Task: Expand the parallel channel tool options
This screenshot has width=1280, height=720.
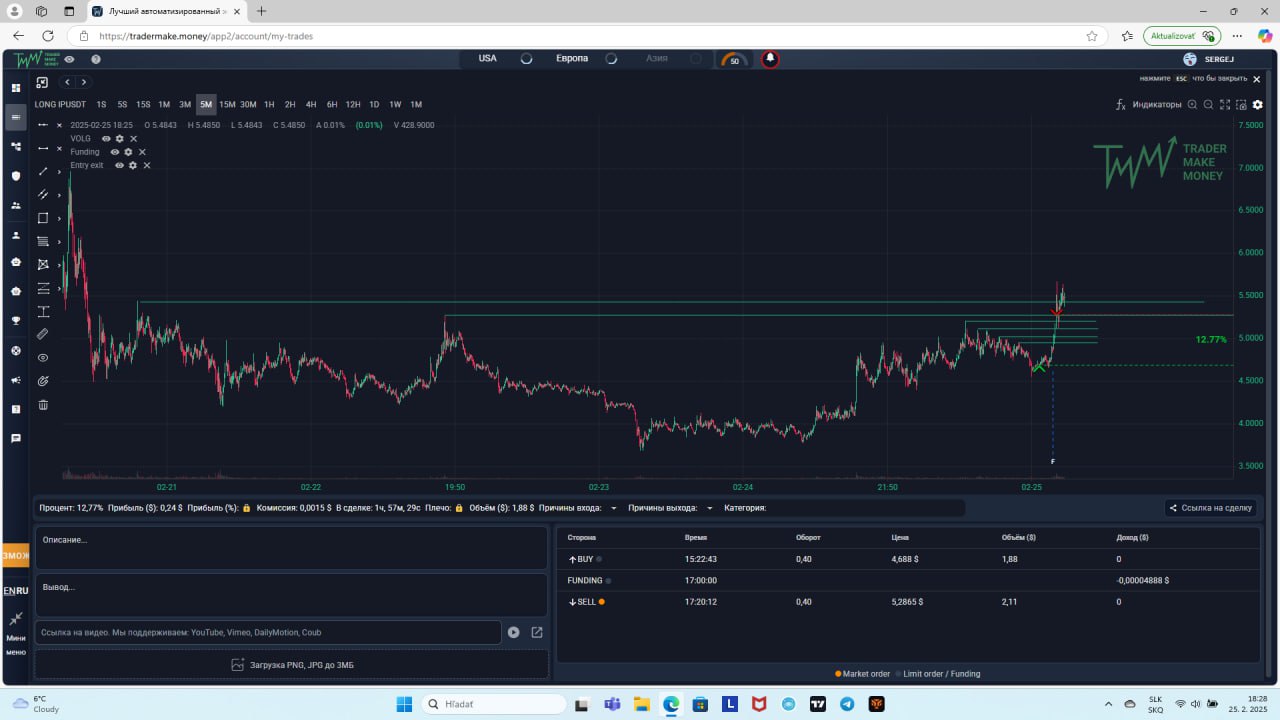Action: (59, 195)
